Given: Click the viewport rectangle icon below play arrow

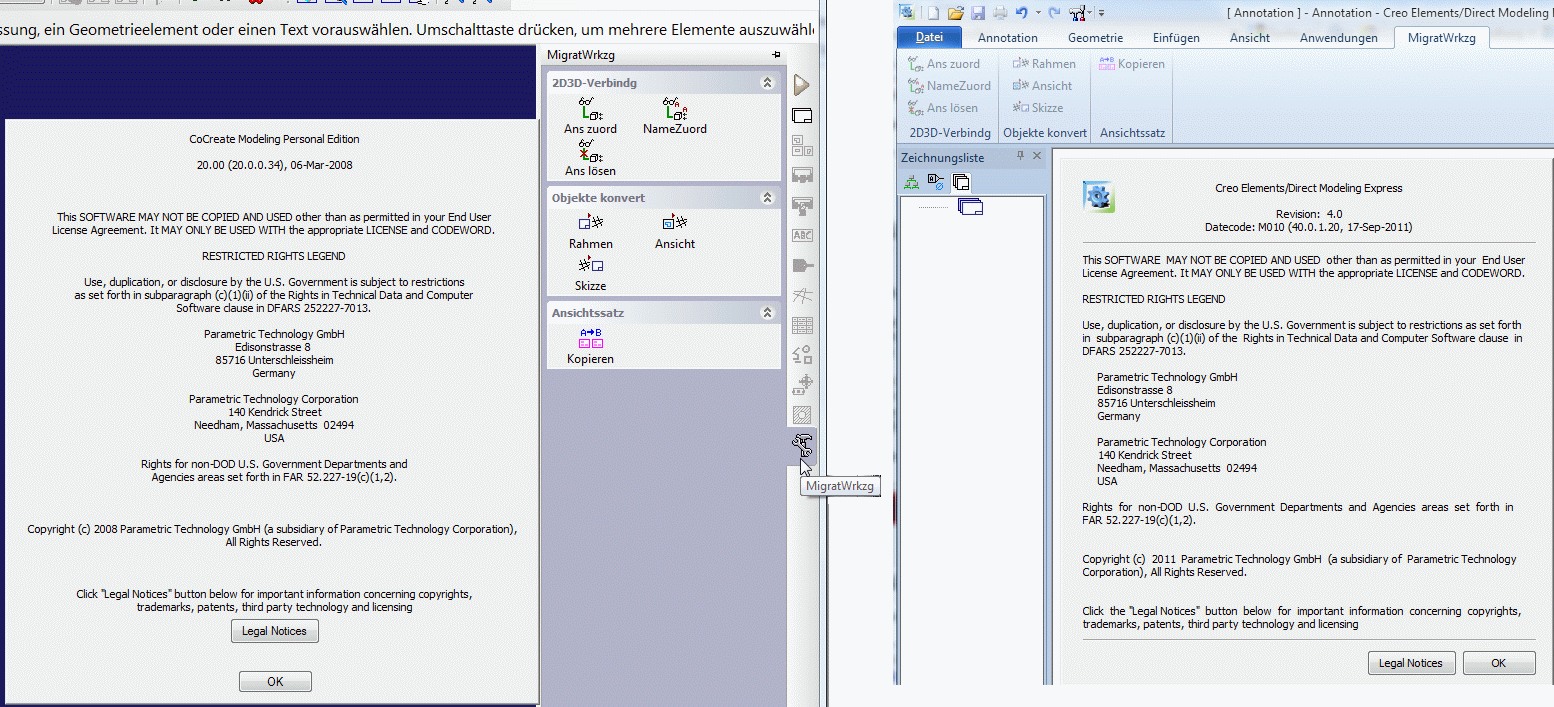Looking at the screenshot, I should click(x=802, y=116).
